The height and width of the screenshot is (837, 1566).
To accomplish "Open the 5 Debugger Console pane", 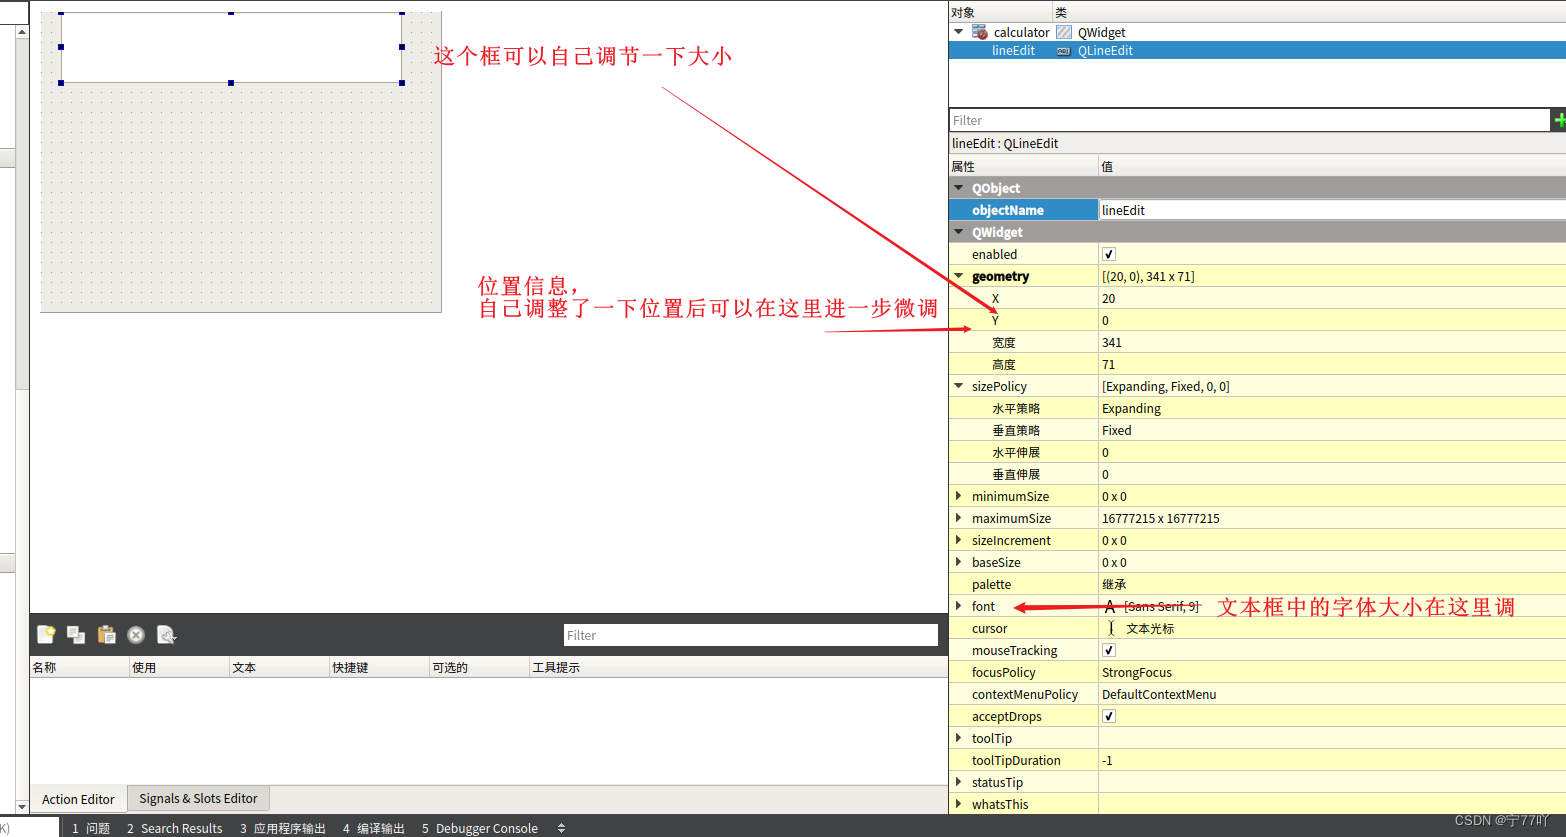I will tap(480, 828).
